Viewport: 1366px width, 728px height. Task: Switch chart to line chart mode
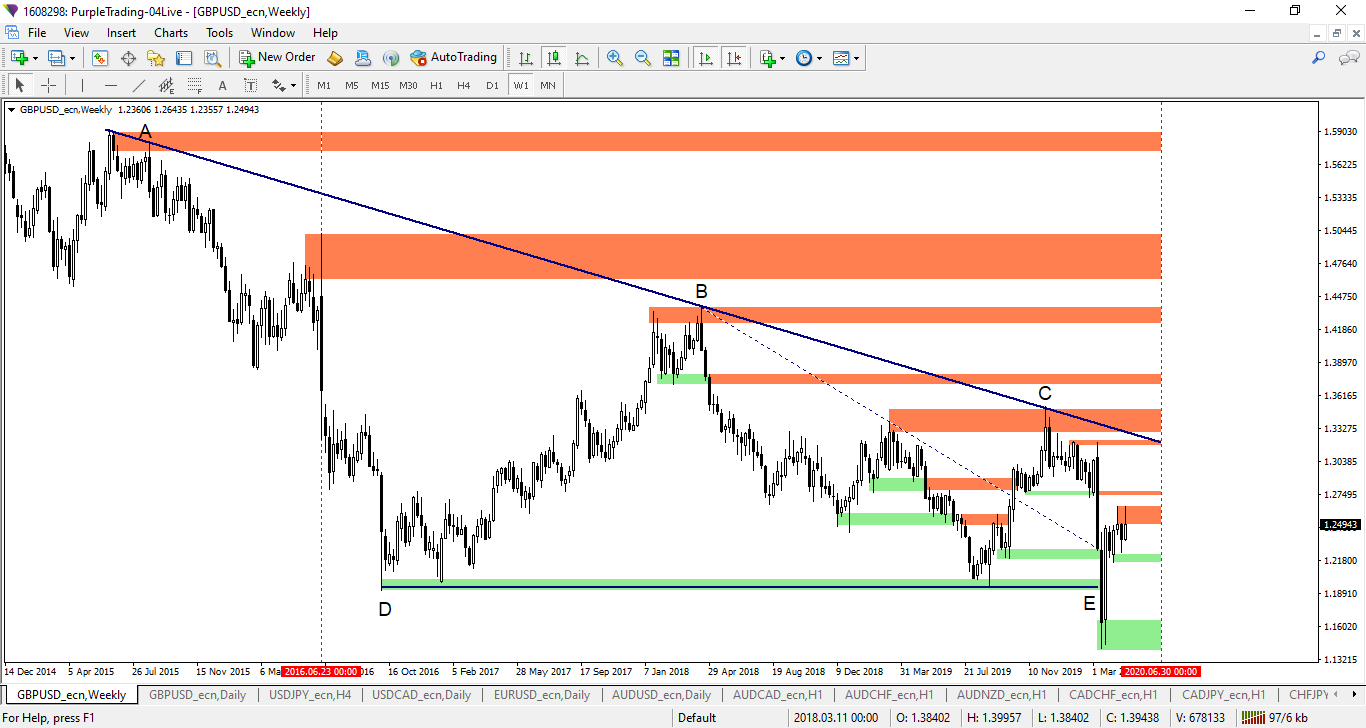[x=581, y=58]
